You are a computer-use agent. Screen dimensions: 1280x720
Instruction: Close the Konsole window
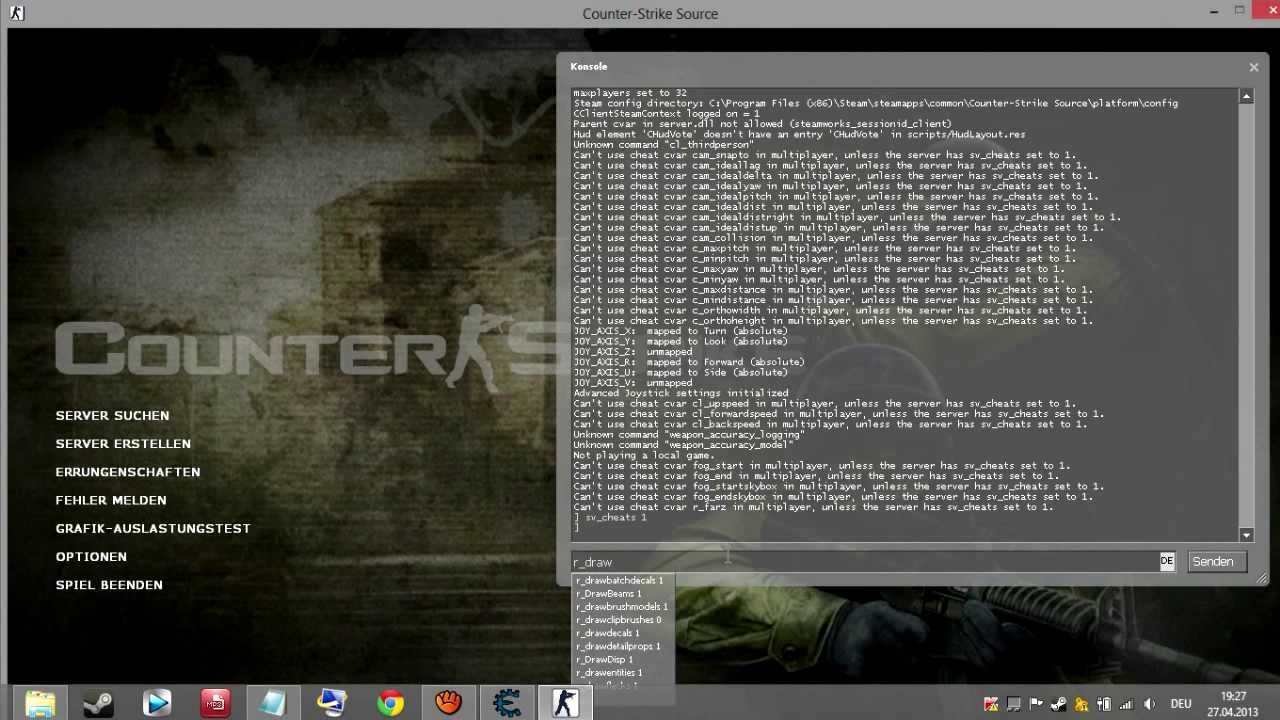pos(1254,67)
